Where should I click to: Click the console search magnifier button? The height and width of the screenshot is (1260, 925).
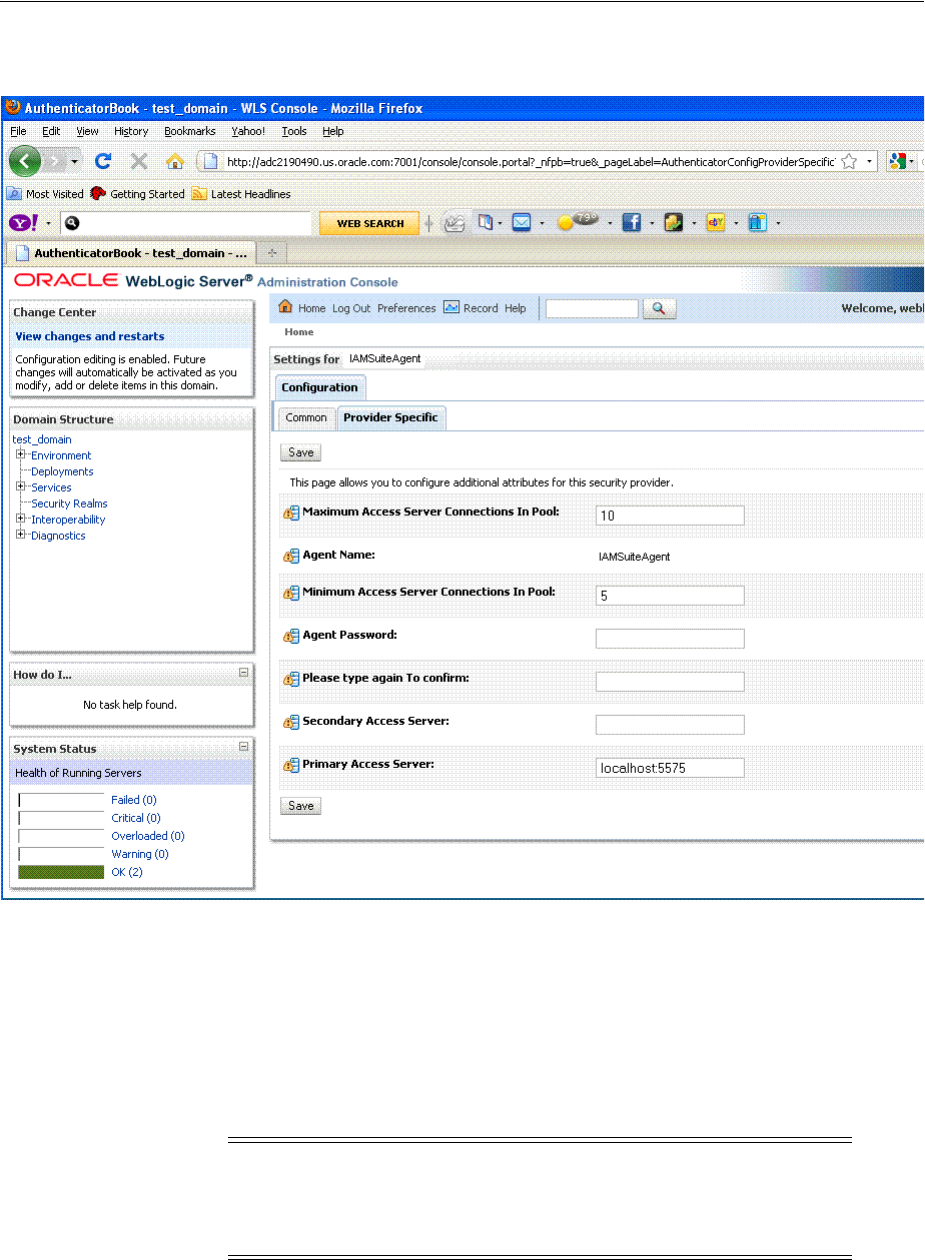pyautogui.click(x=659, y=309)
